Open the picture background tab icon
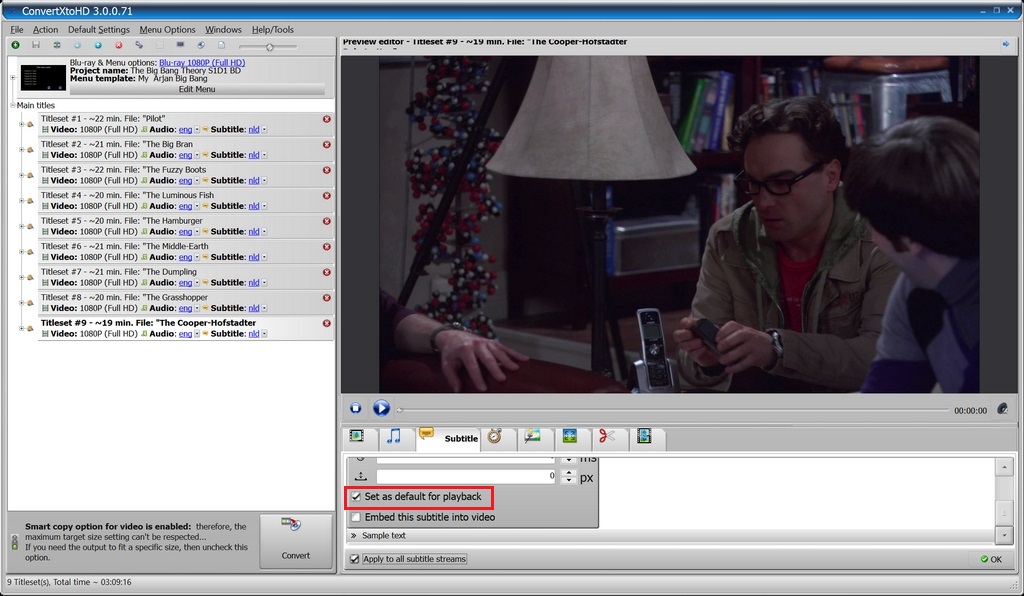1024x596 pixels. click(x=532, y=437)
